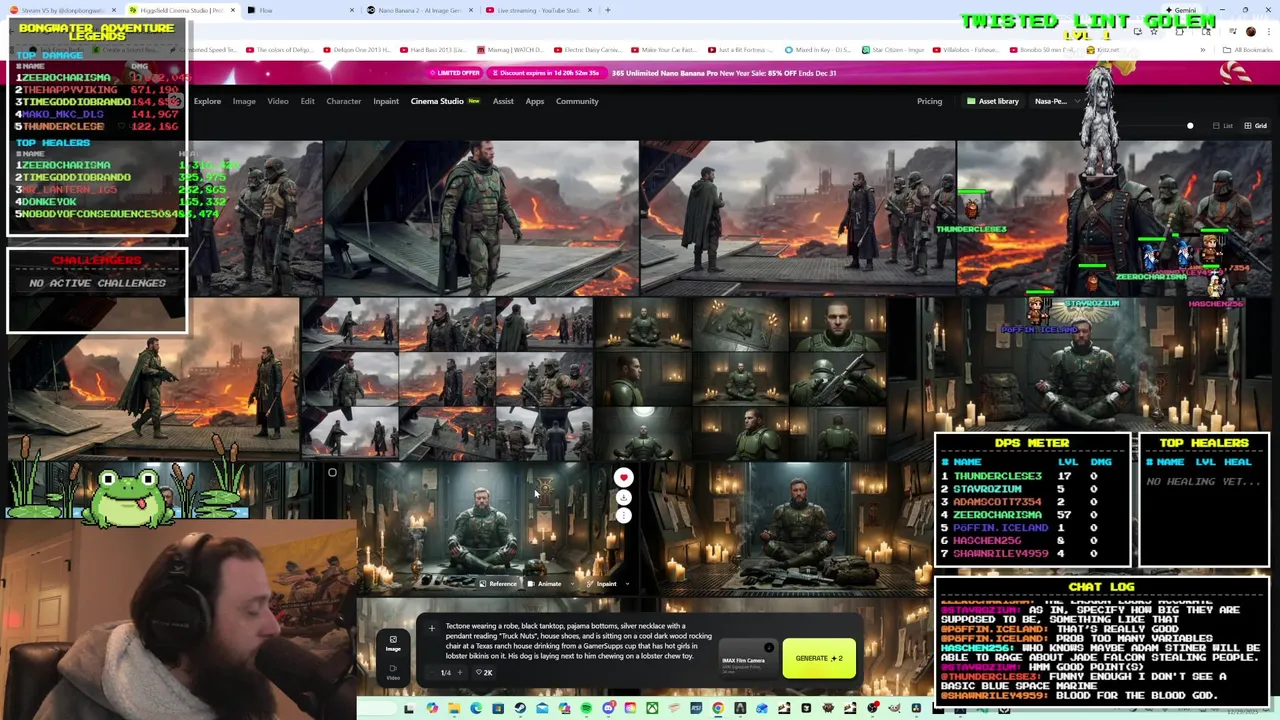Open the Community navigation item

click(x=577, y=101)
